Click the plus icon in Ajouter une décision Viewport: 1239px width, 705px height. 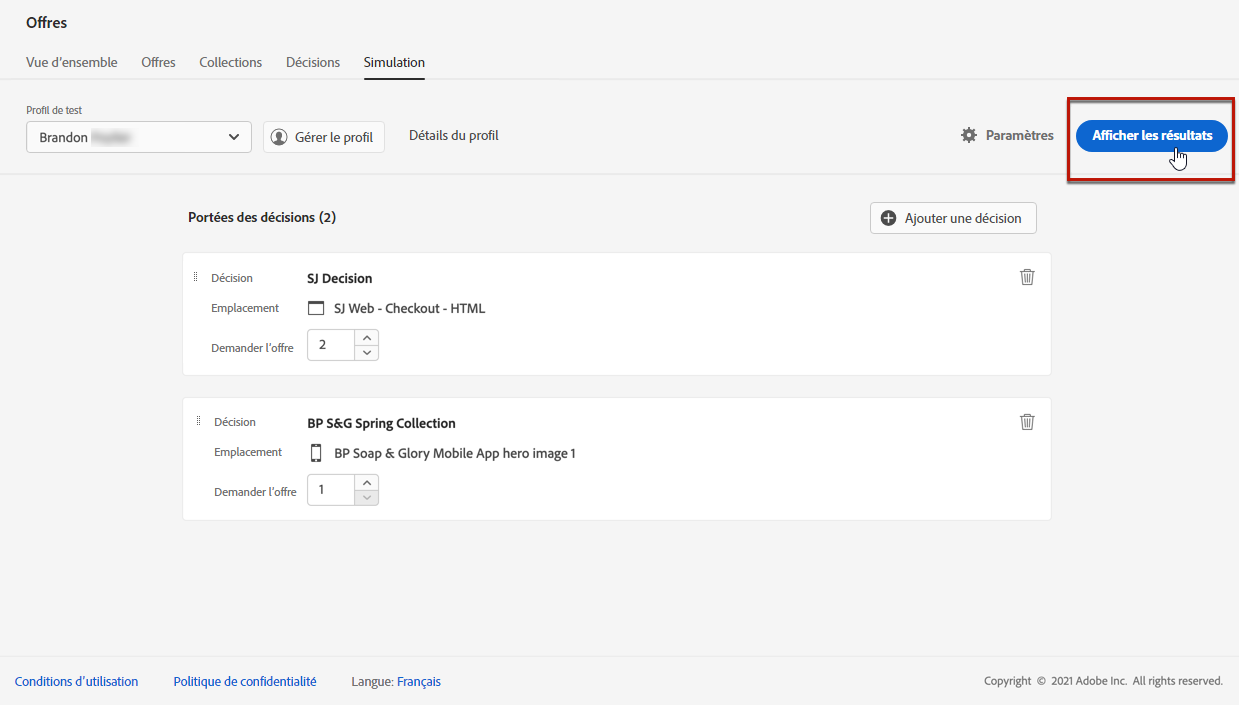[x=888, y=218]
